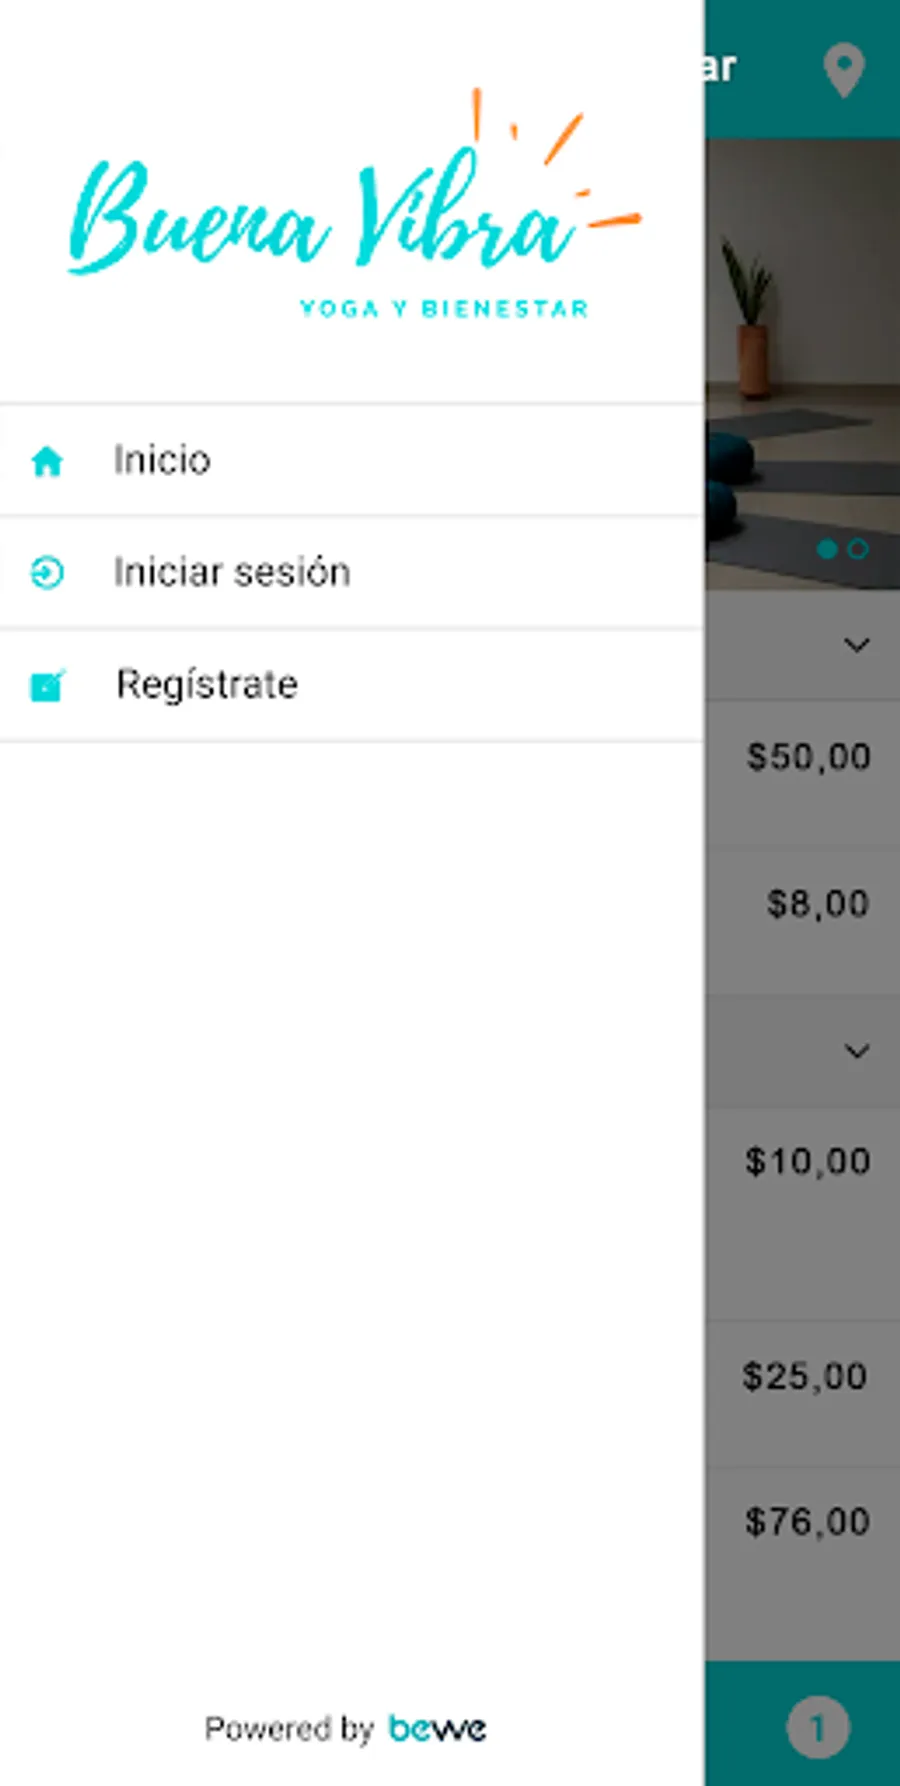Open Iniciar sesión menu item
900x1786 pixels.
click(232, 573)
